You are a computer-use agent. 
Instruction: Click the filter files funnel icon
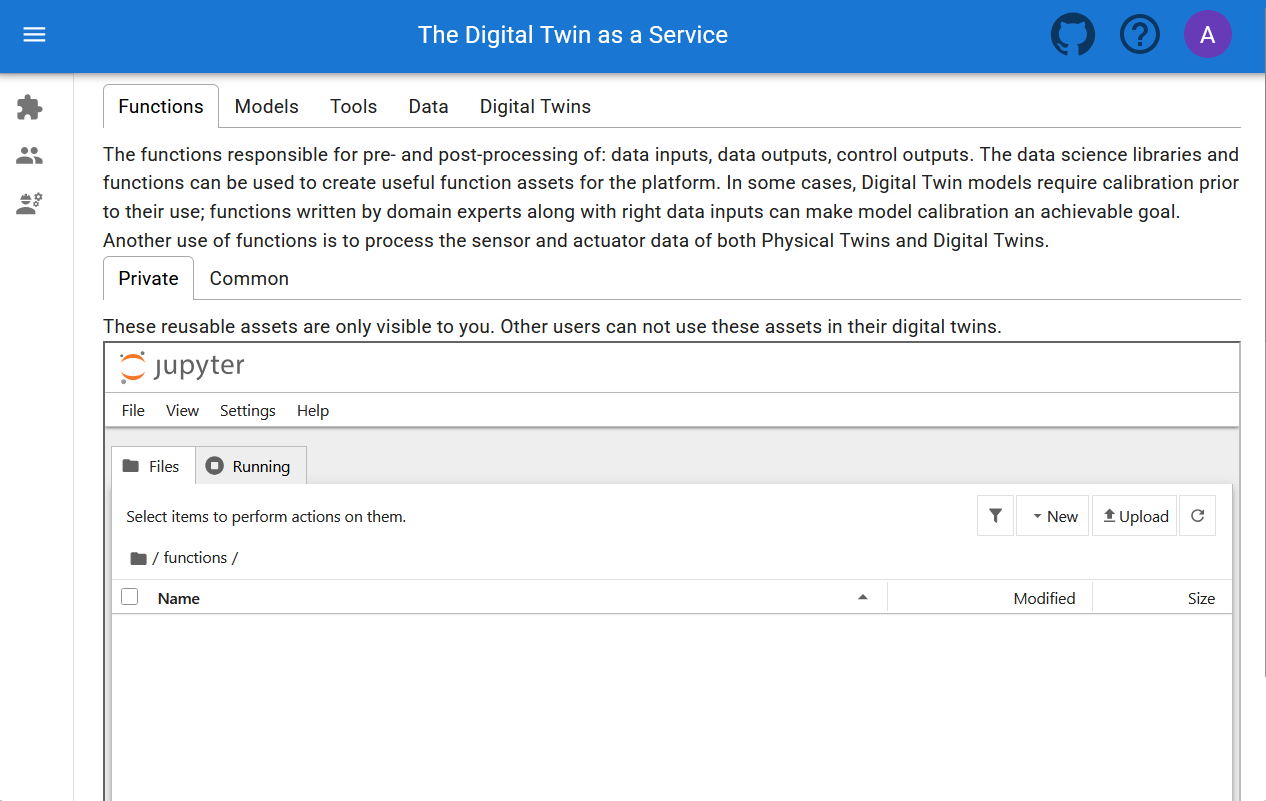[x=995, y=516]
